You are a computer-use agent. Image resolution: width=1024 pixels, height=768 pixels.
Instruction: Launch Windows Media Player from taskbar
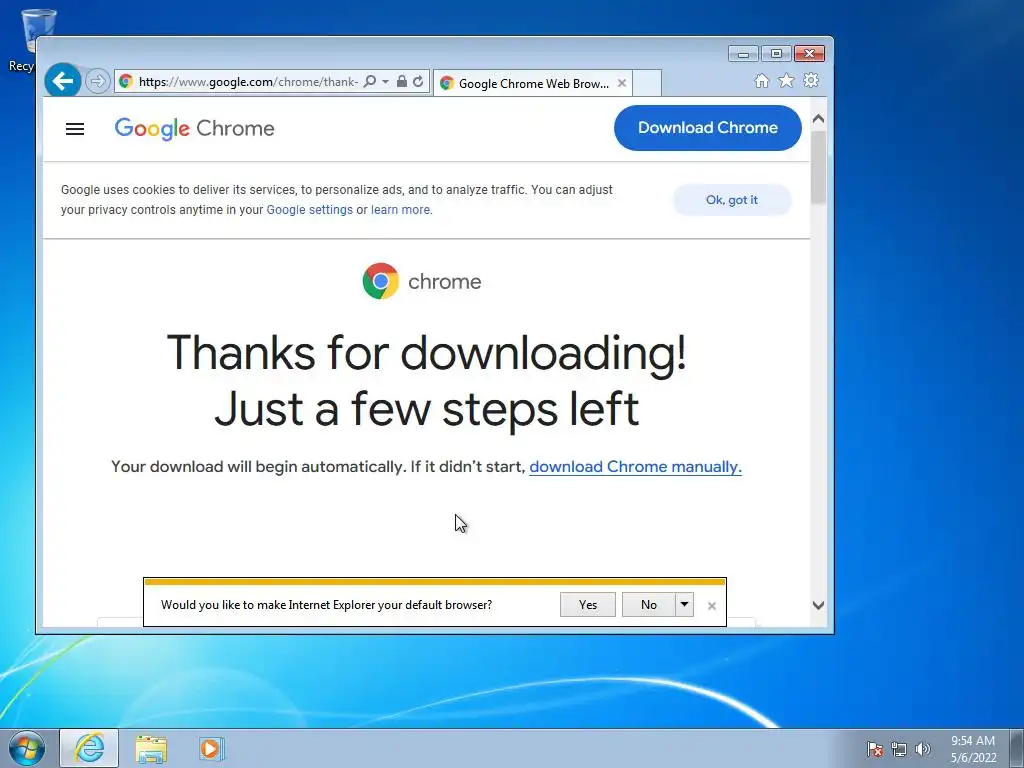click(212, 748)
